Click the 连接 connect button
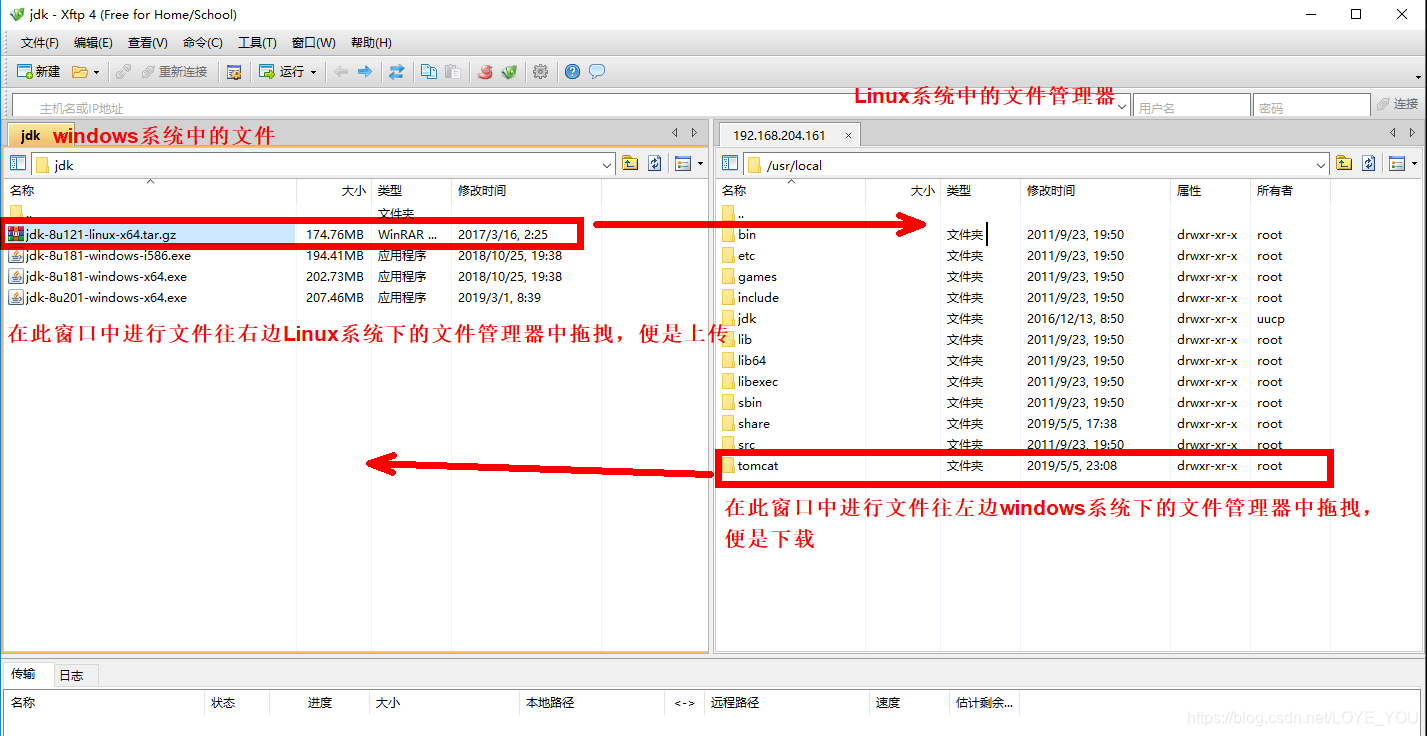 pos(1398,104)
